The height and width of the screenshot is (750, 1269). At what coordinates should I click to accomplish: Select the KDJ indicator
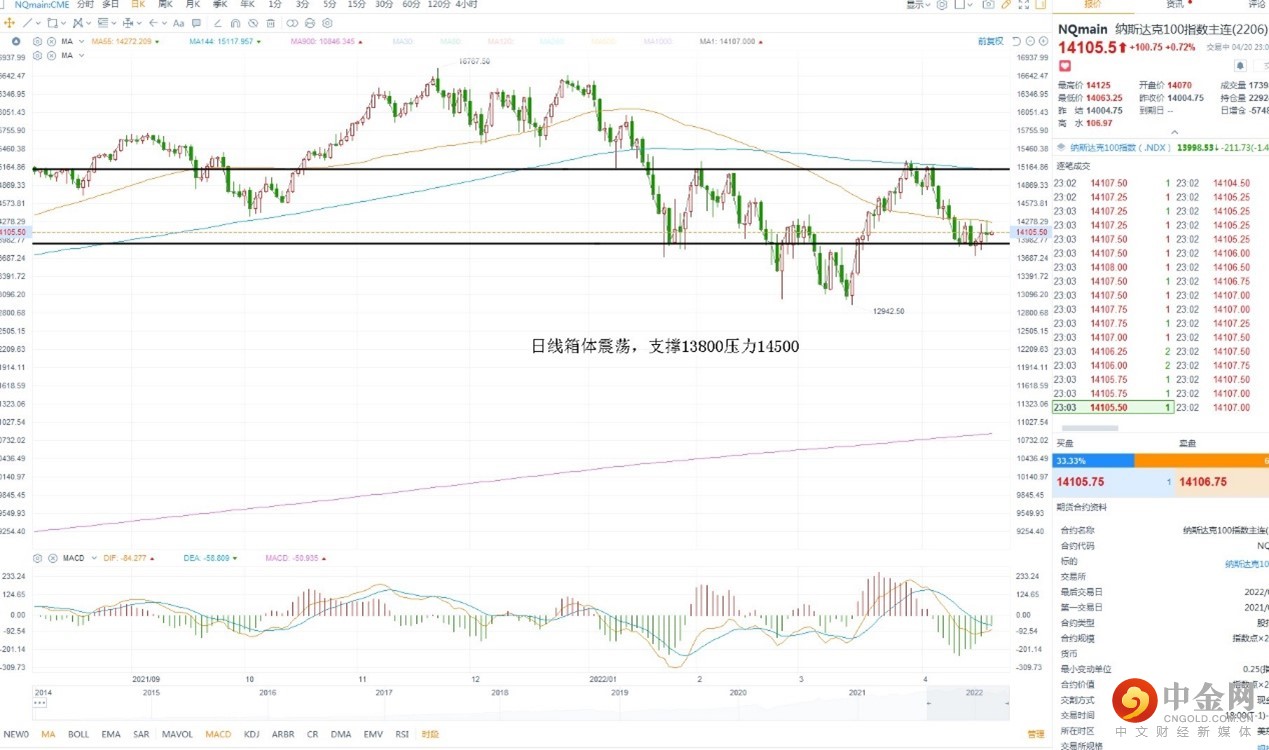pos(250,734)
